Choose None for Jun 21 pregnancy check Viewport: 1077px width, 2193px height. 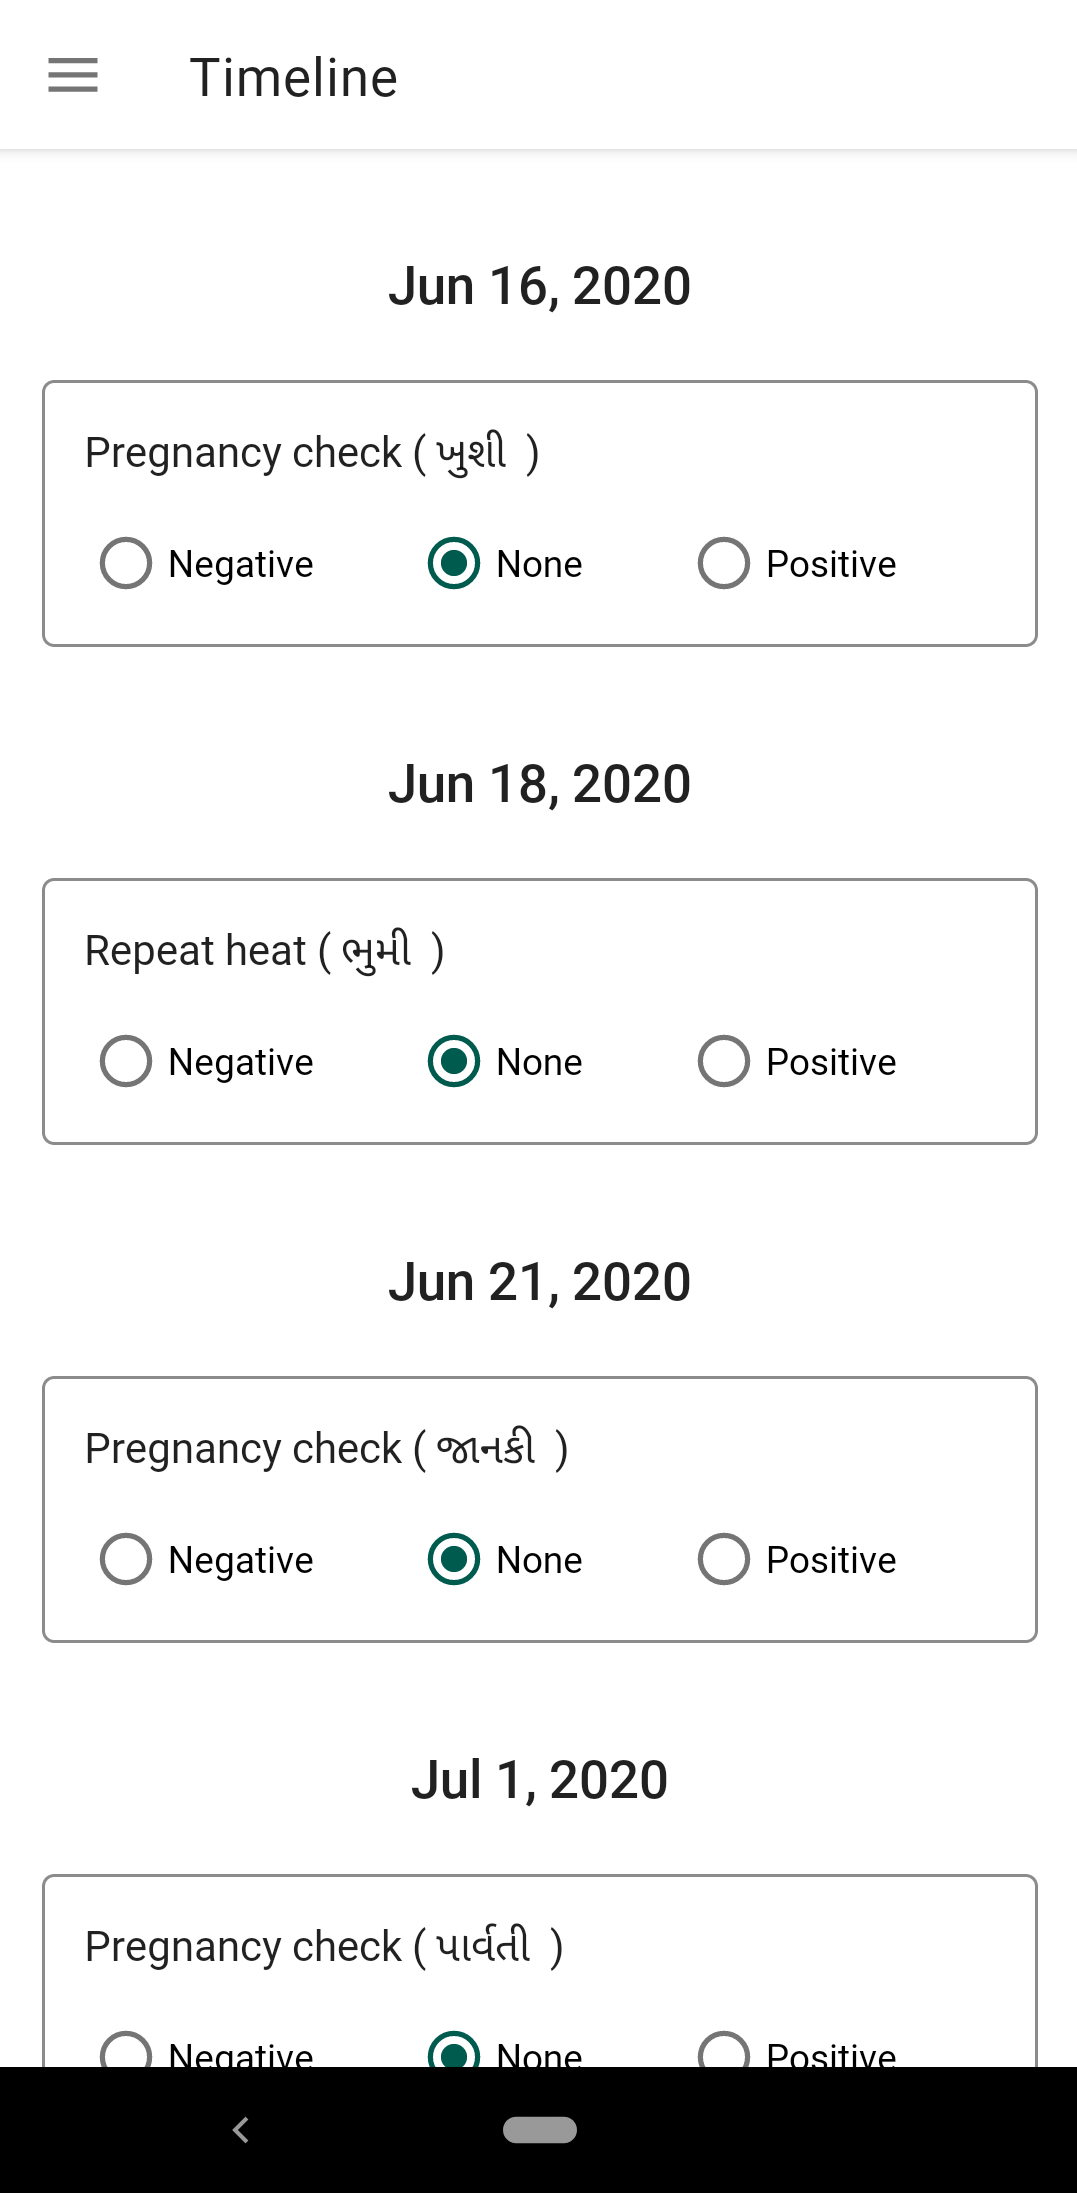tap(454, 1559)
